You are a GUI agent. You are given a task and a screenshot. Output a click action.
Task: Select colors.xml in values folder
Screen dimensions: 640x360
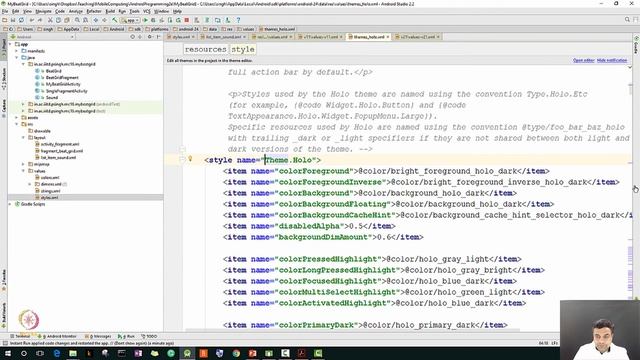point(50,178)
